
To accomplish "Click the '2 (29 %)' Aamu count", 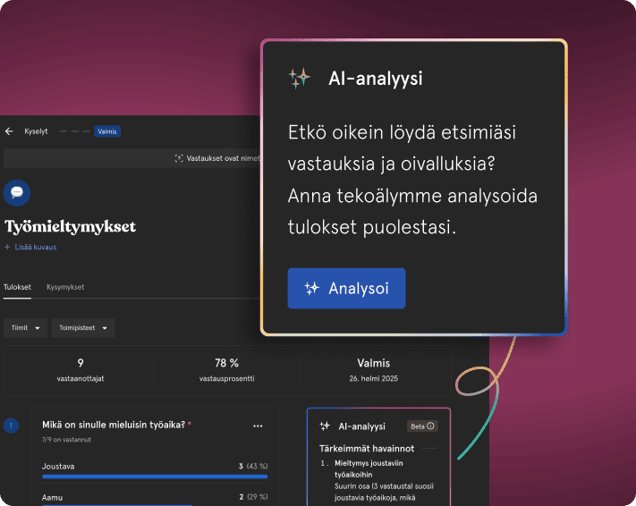I will point(254,497).
